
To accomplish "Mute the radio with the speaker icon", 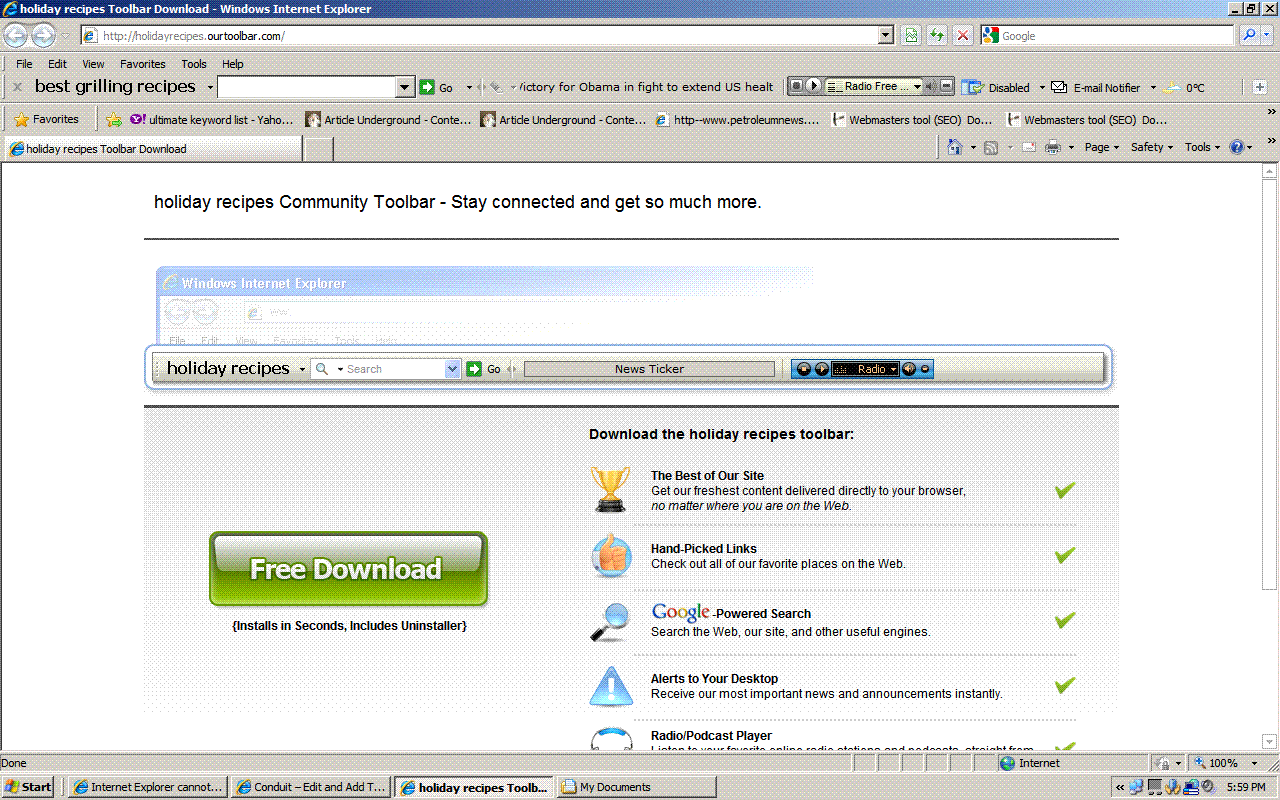I will [930, 86].
